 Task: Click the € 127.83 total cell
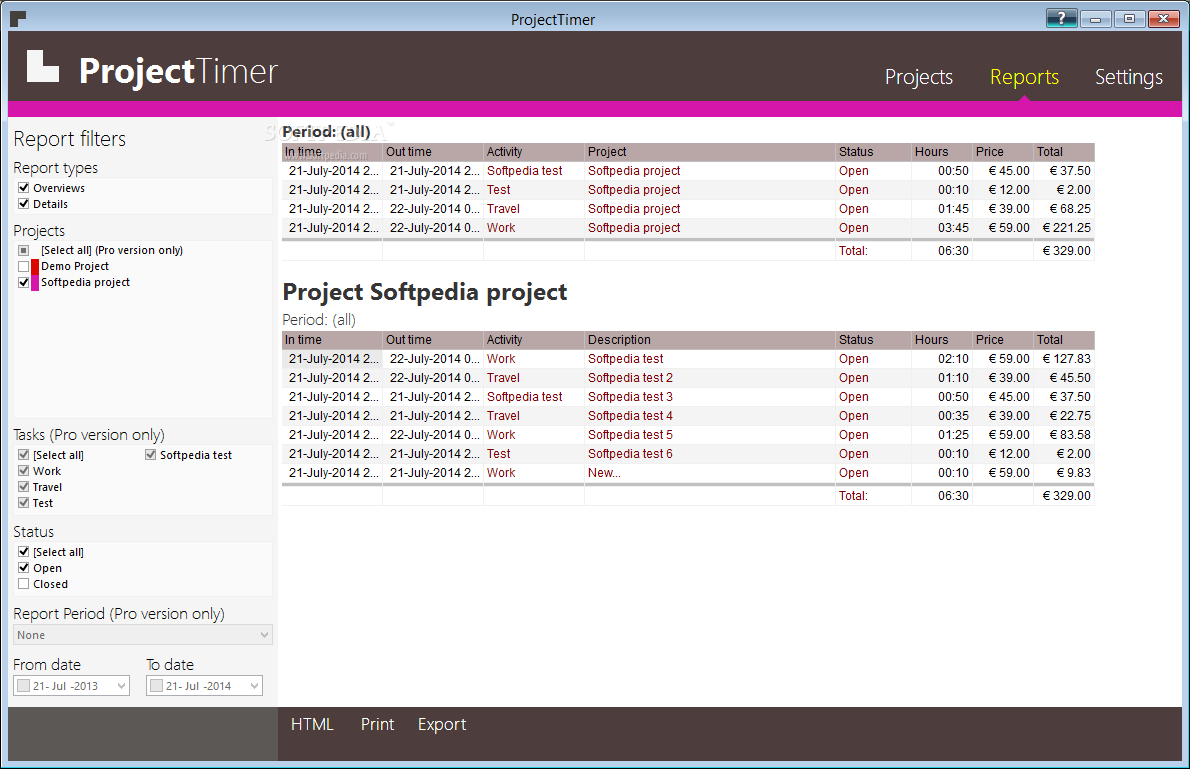[x=1066, y=359]
